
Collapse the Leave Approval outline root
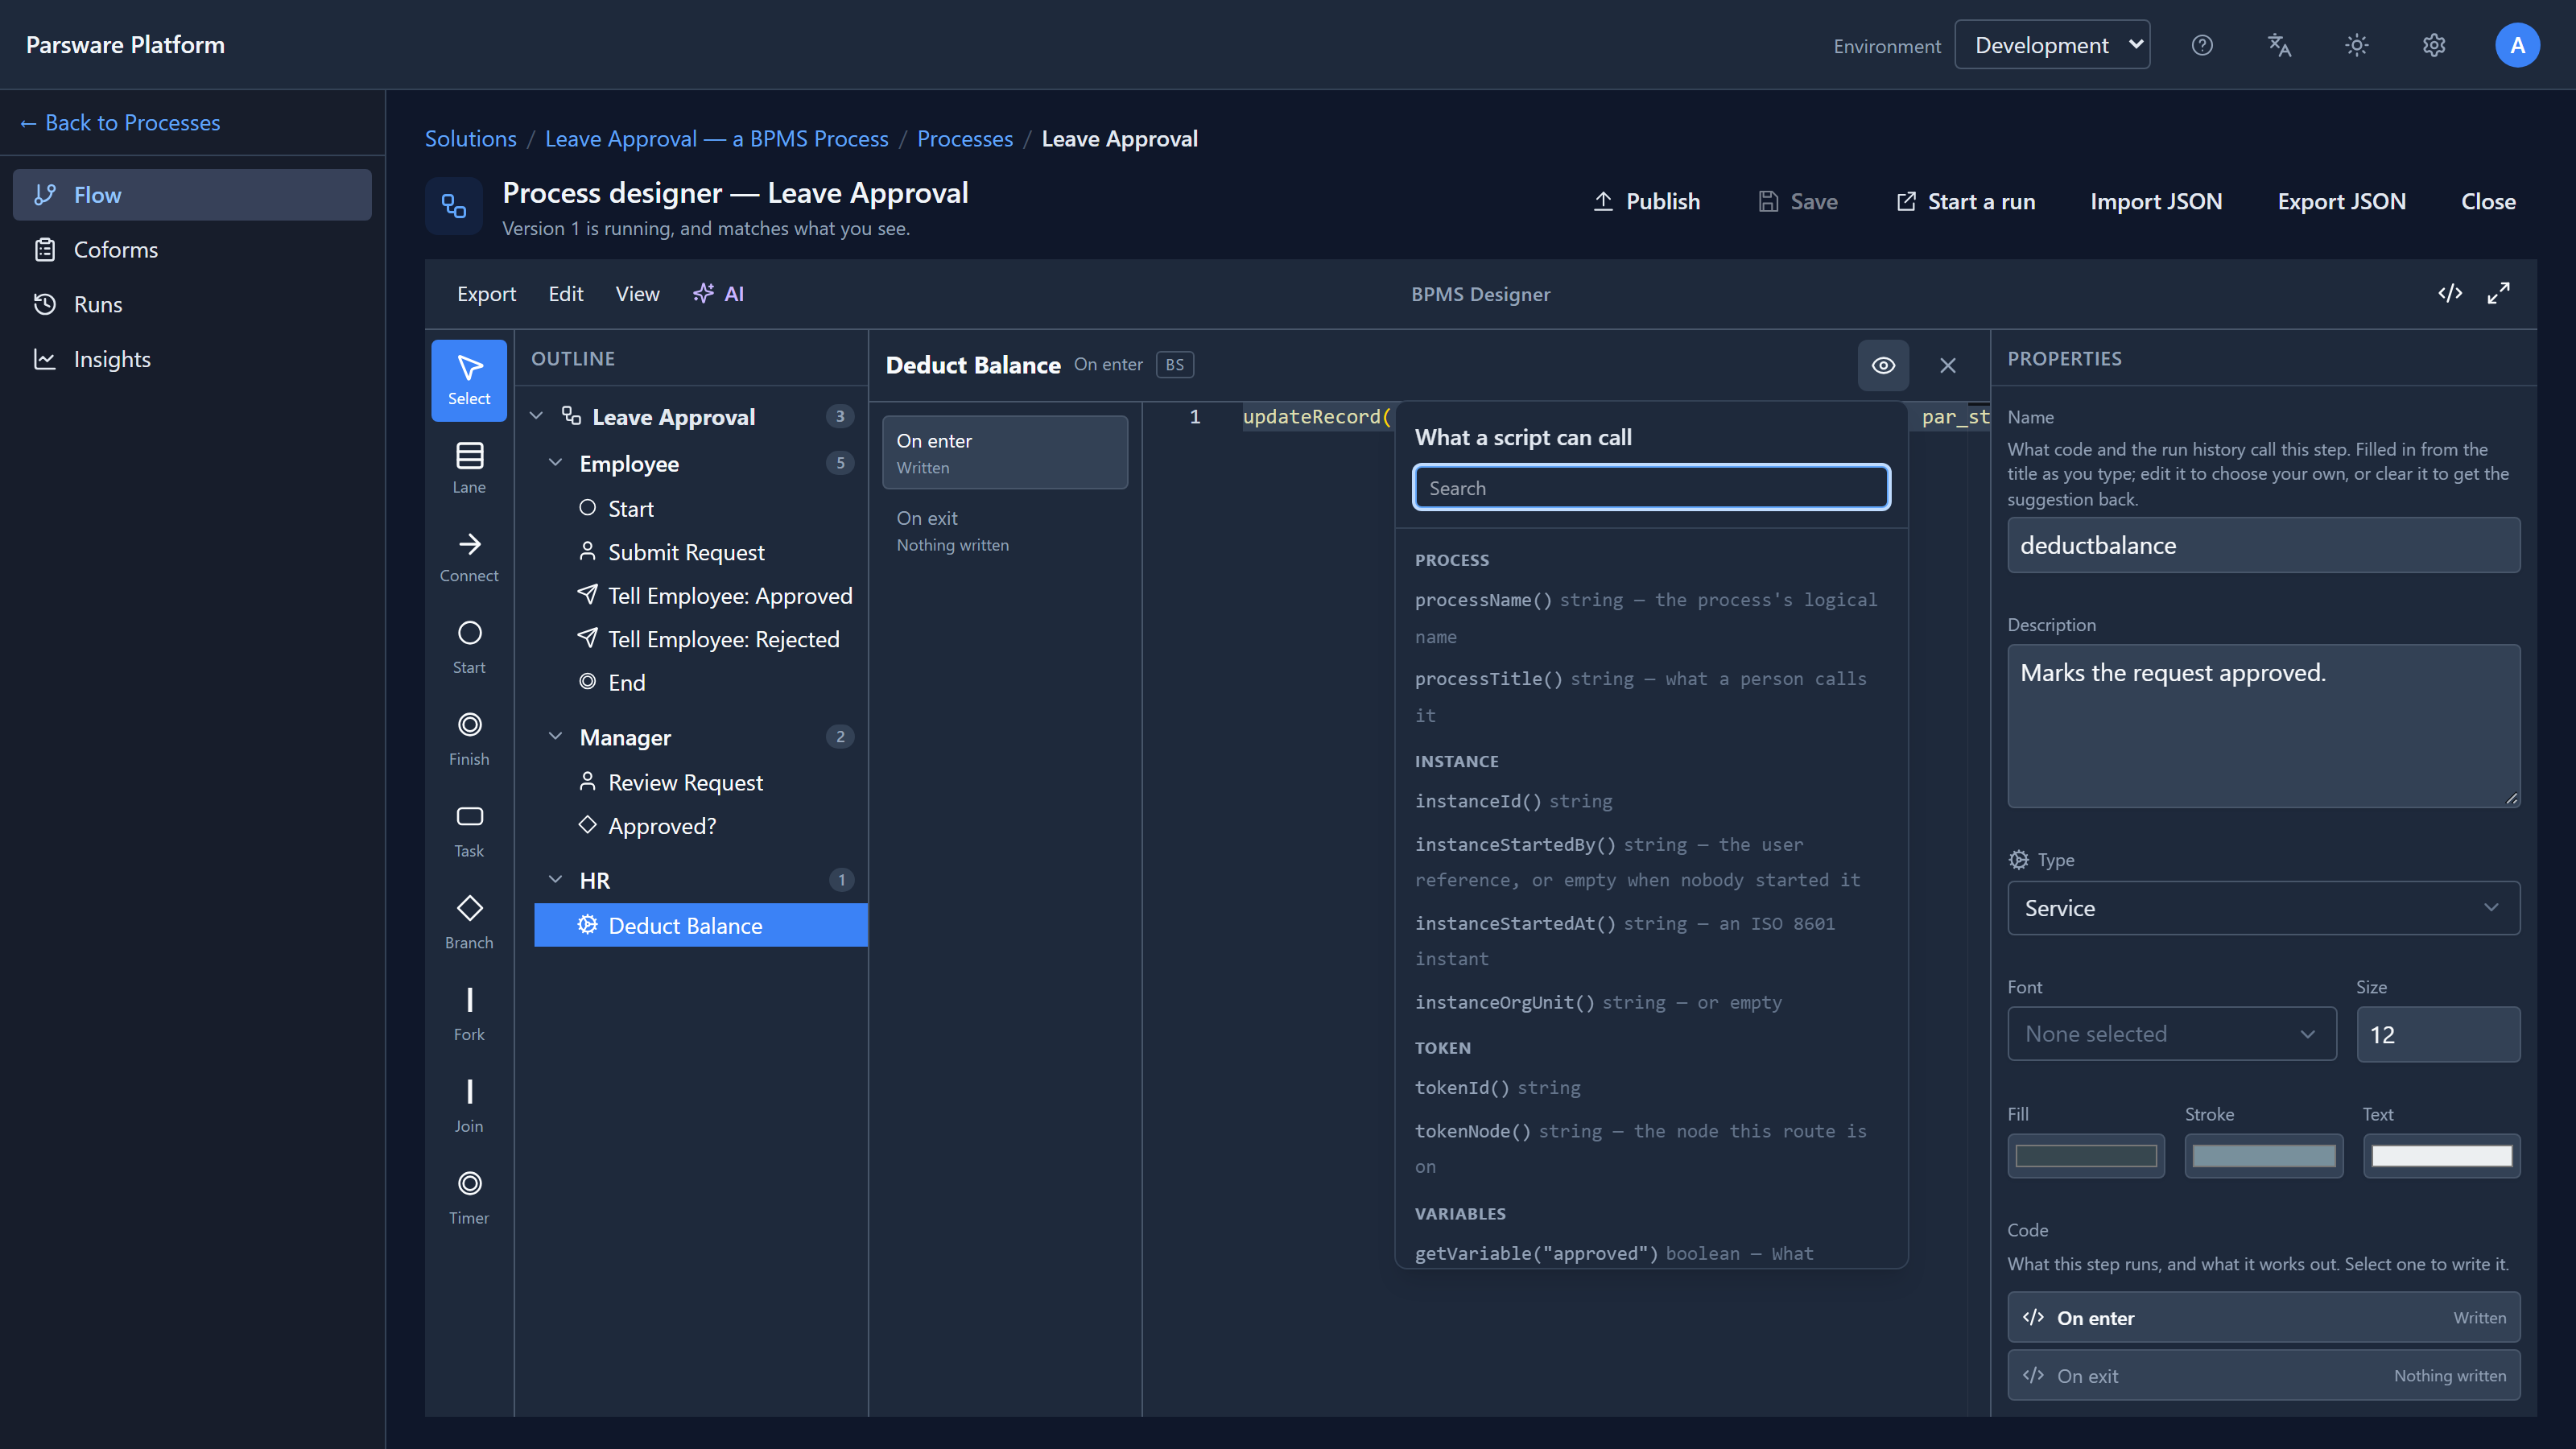click(536, 416)
